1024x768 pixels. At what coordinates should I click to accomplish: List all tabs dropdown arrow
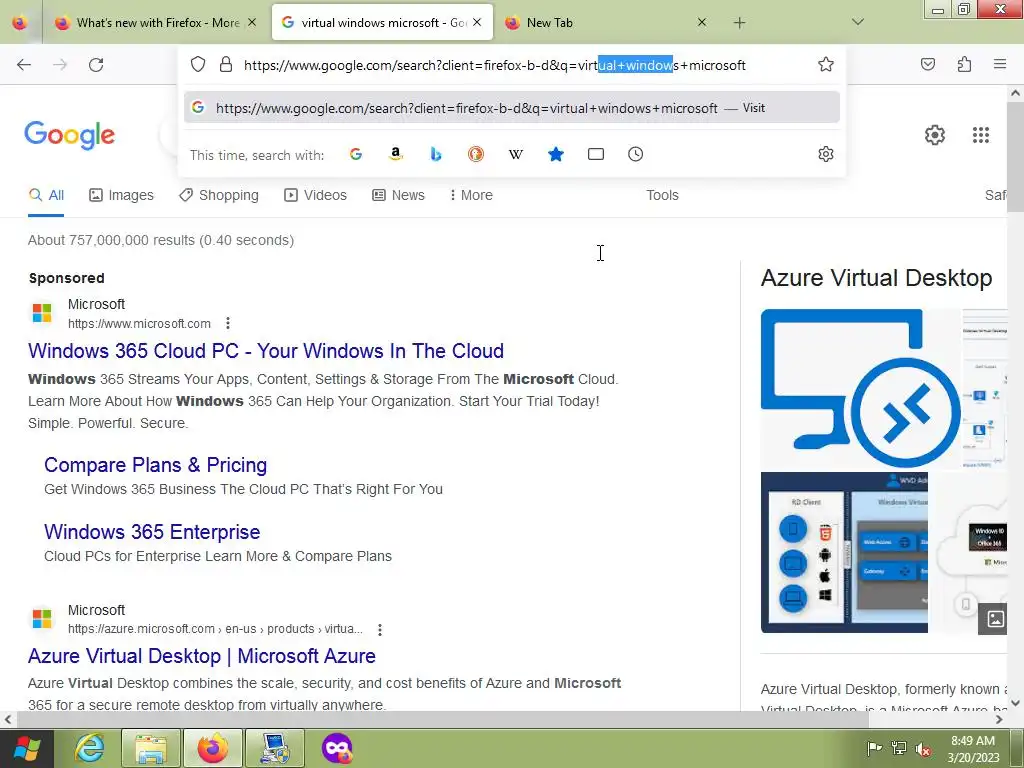[x=857, y=22]
